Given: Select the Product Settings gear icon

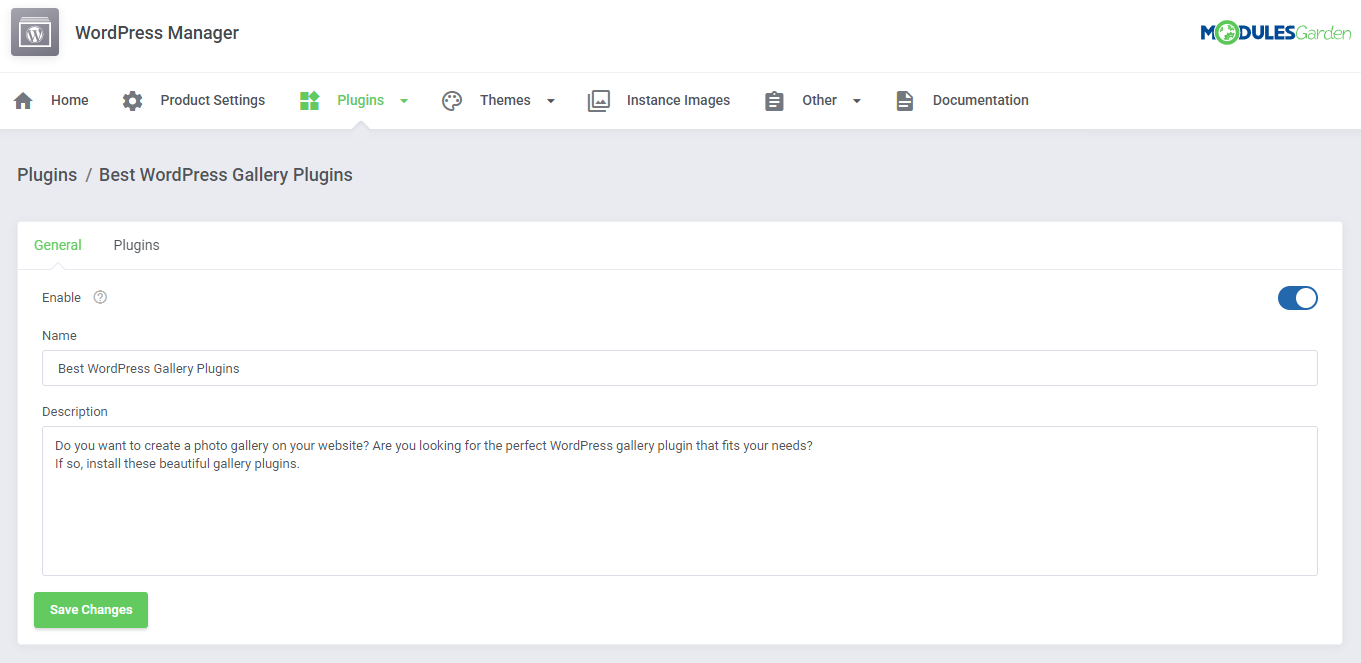Looking at the screenshot, I should tap(133, 100).
